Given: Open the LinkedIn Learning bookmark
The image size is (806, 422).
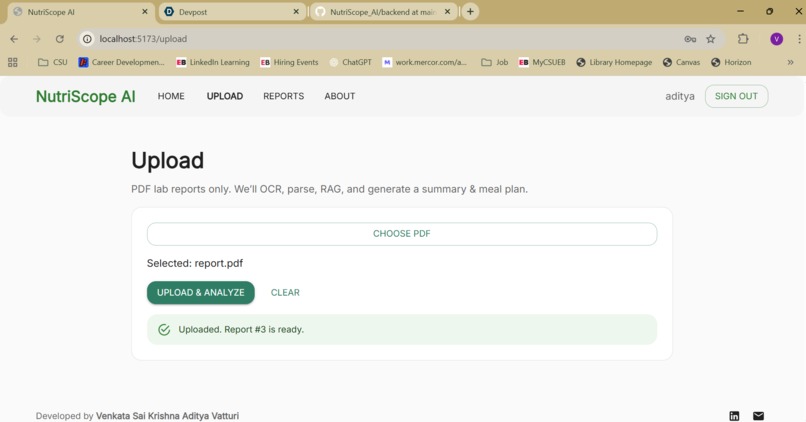Looking at the screenshot, I should coord(213,62).
